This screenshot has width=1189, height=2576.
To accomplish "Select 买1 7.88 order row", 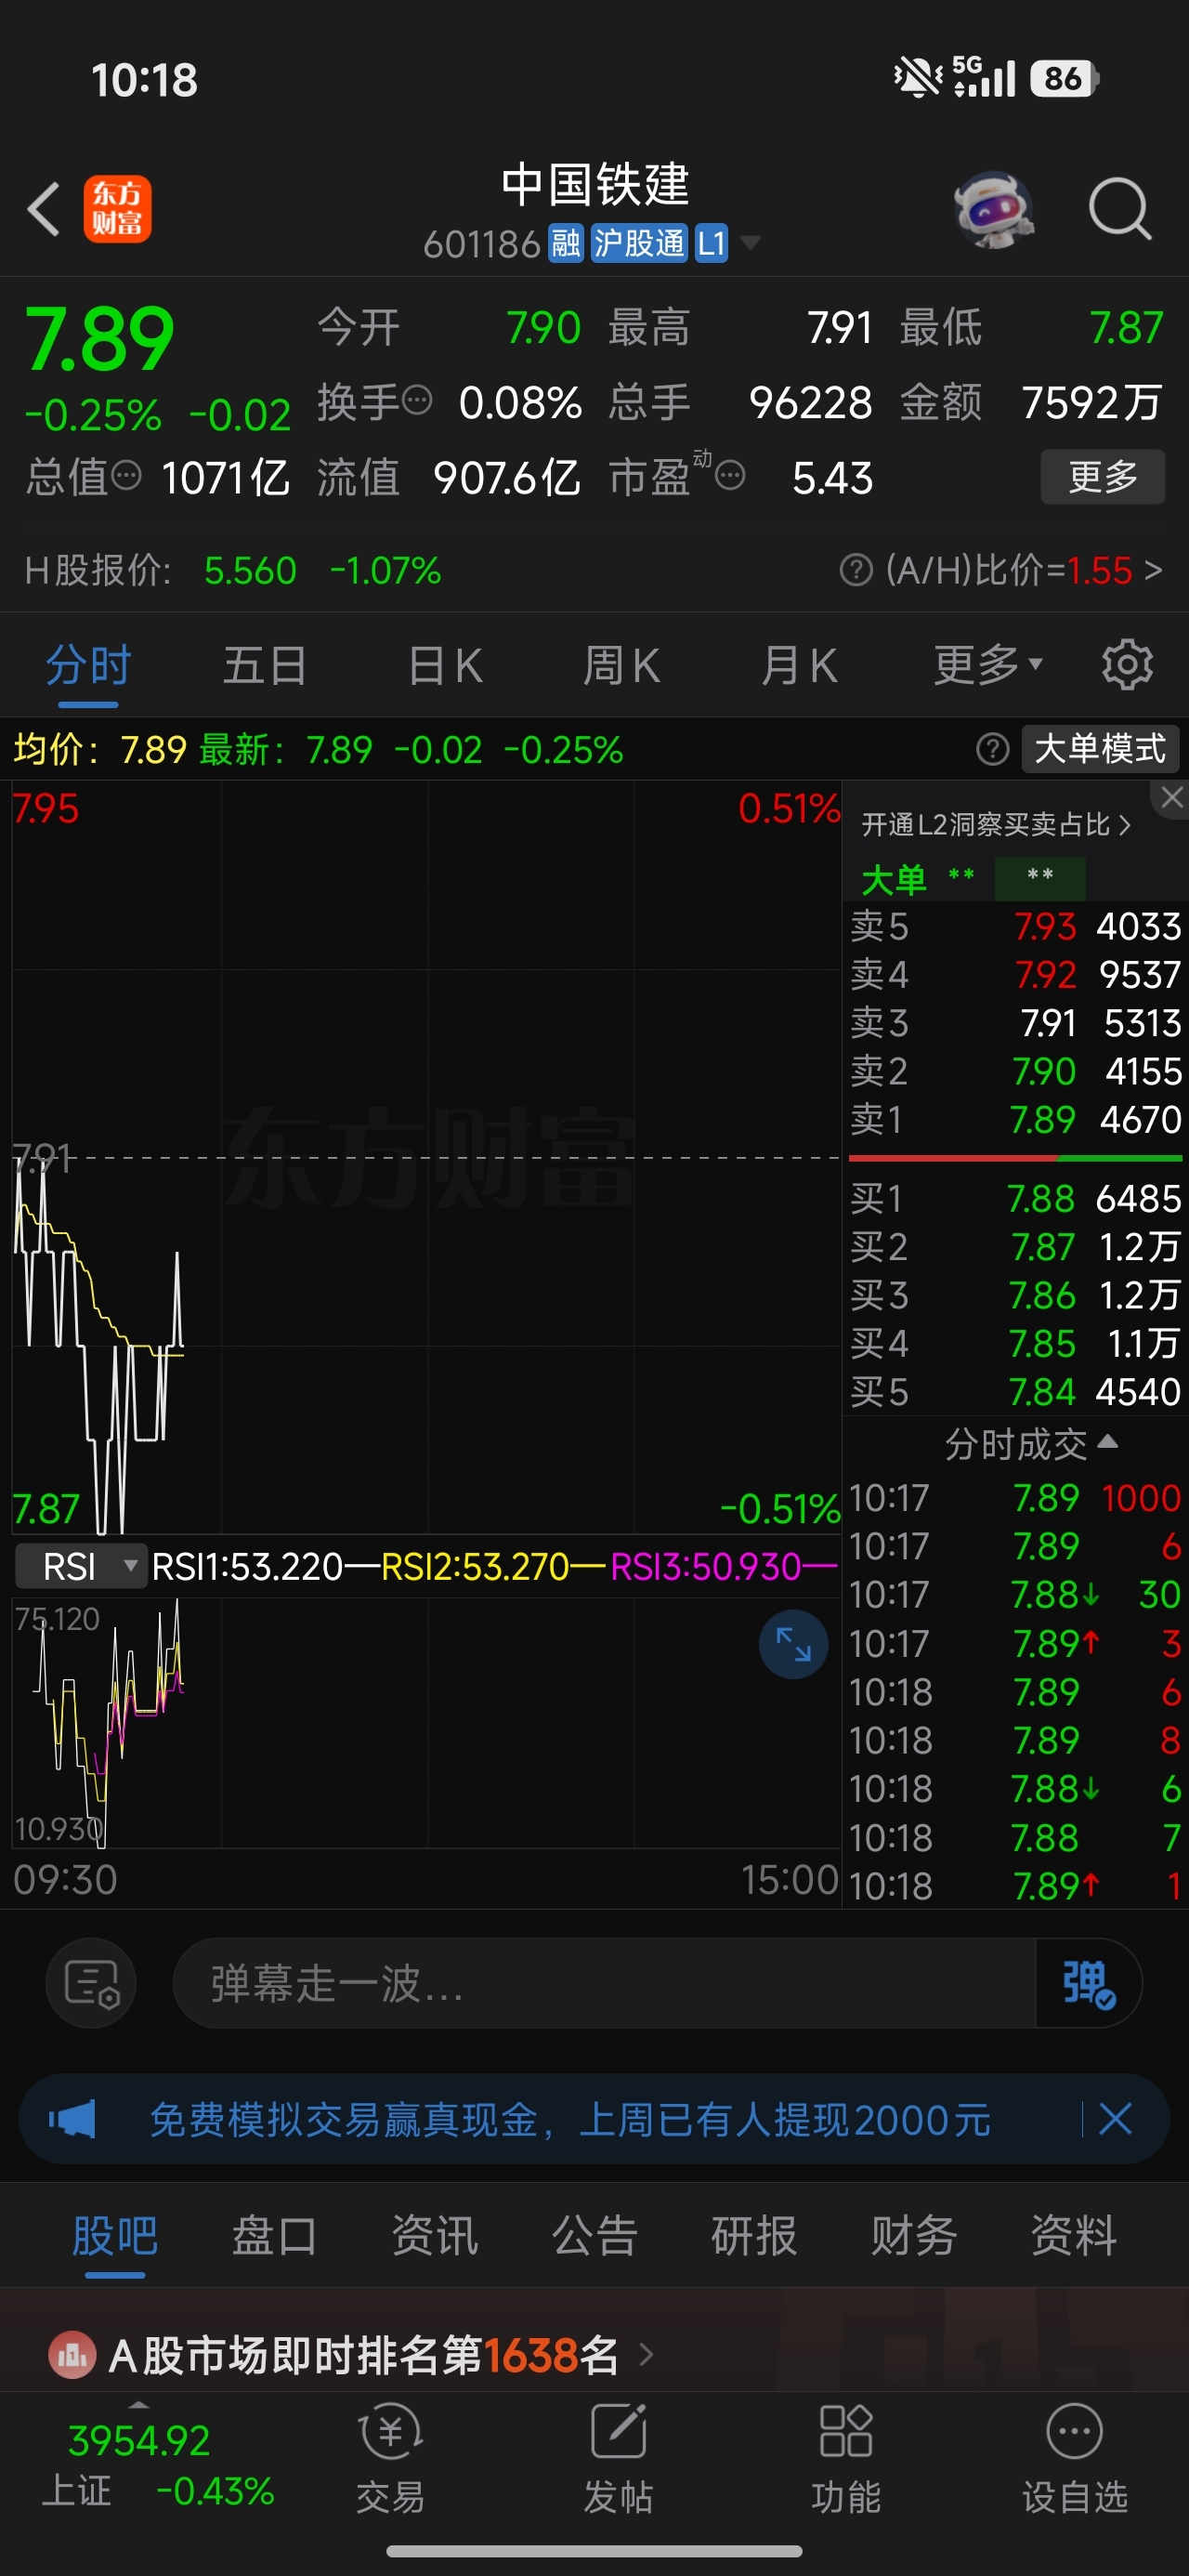I will (1015, 1197).
